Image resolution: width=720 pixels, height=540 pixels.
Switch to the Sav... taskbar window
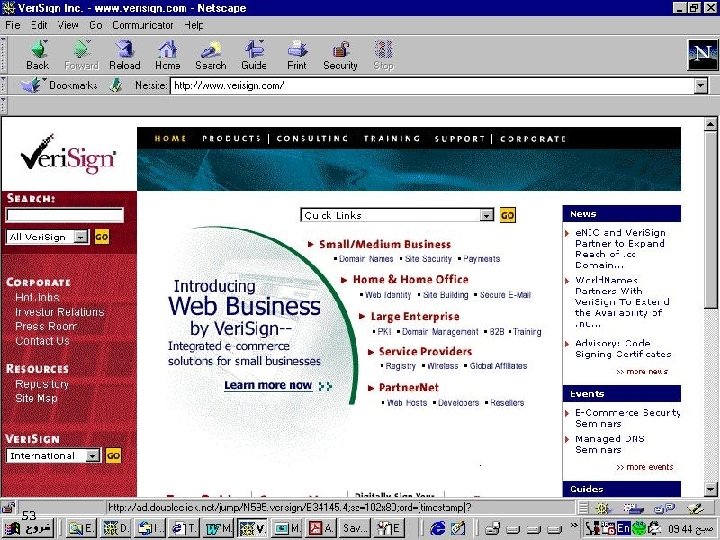[x=354, y=528]
